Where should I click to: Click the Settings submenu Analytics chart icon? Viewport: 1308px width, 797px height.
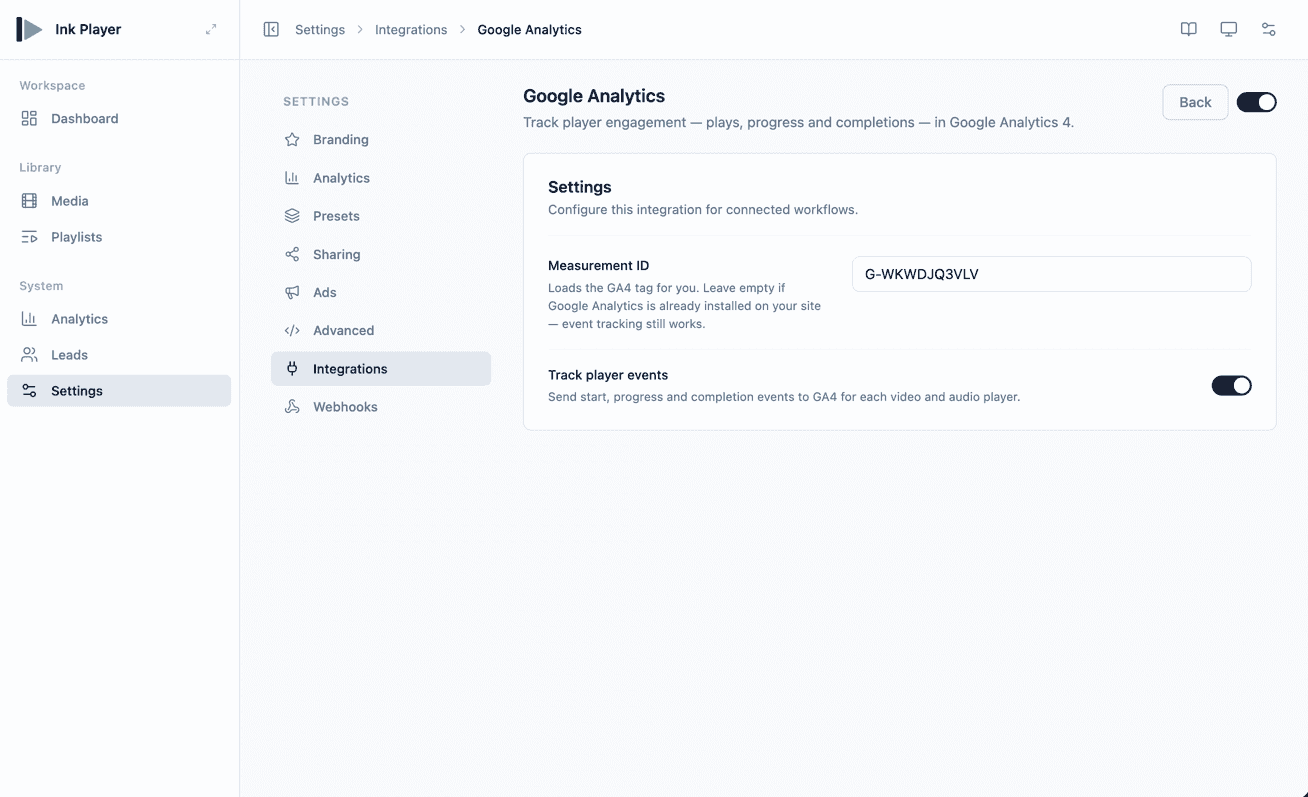tap(292, 178)
